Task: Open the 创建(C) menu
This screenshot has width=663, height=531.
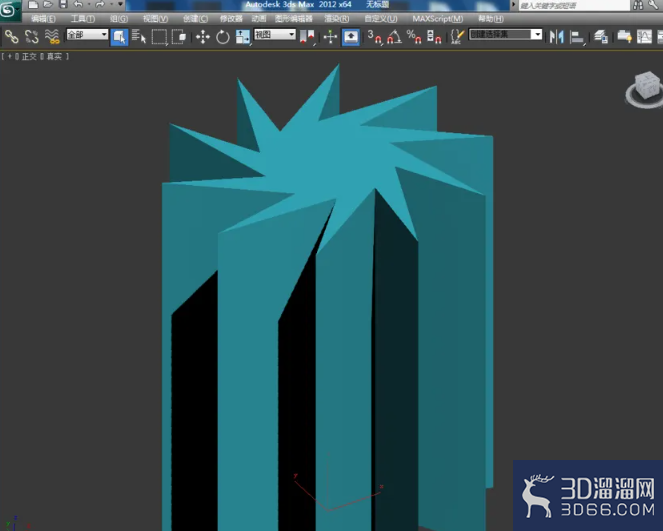Action: (195, 19)
